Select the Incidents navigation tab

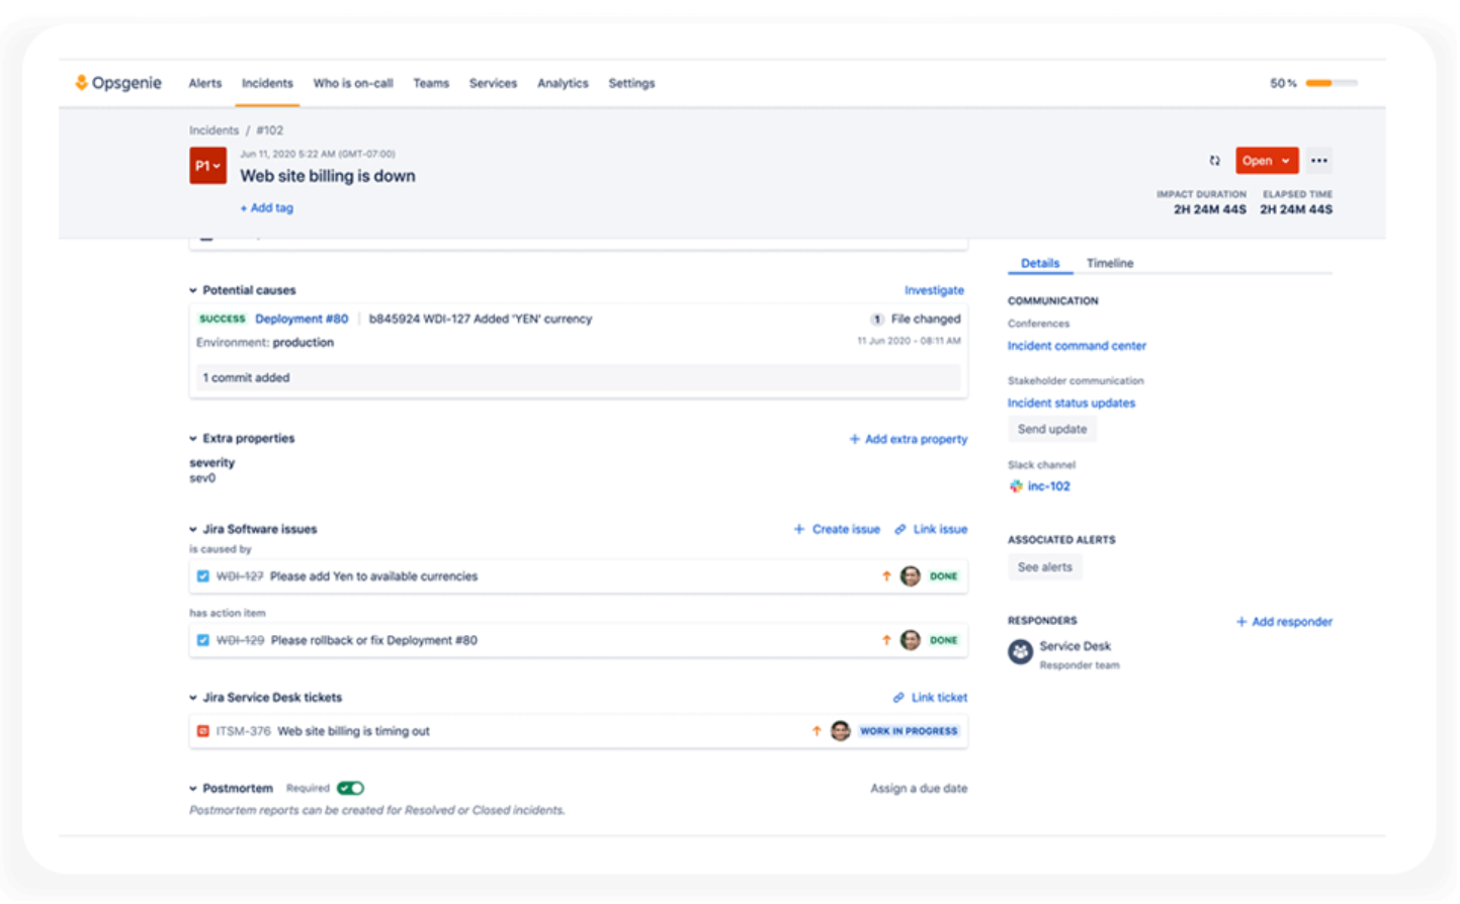tap(267, 84)
